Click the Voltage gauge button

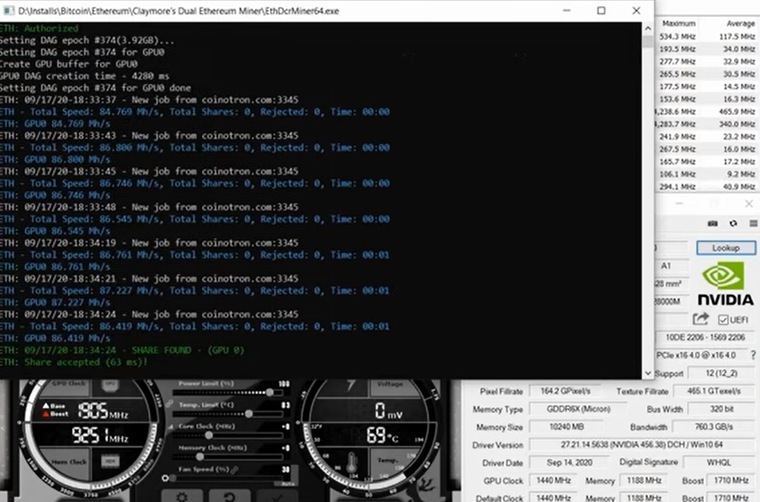390,386
